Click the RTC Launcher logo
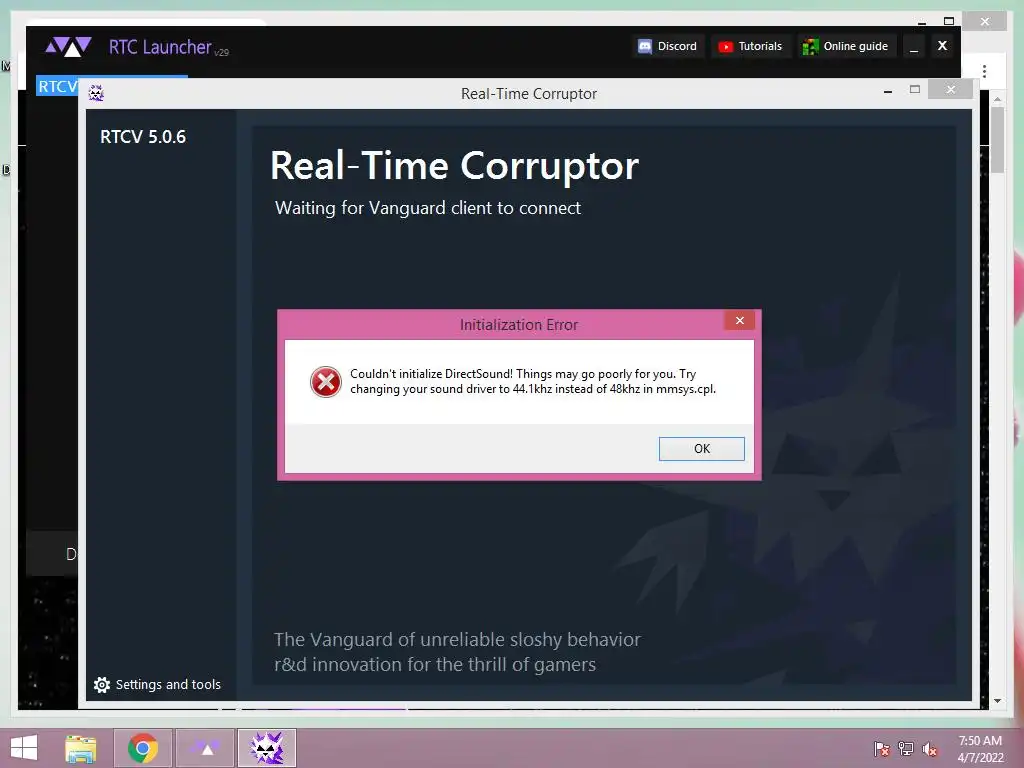Image resolution: width=1024 pixels, height=768 pixels. click(68, 46)
